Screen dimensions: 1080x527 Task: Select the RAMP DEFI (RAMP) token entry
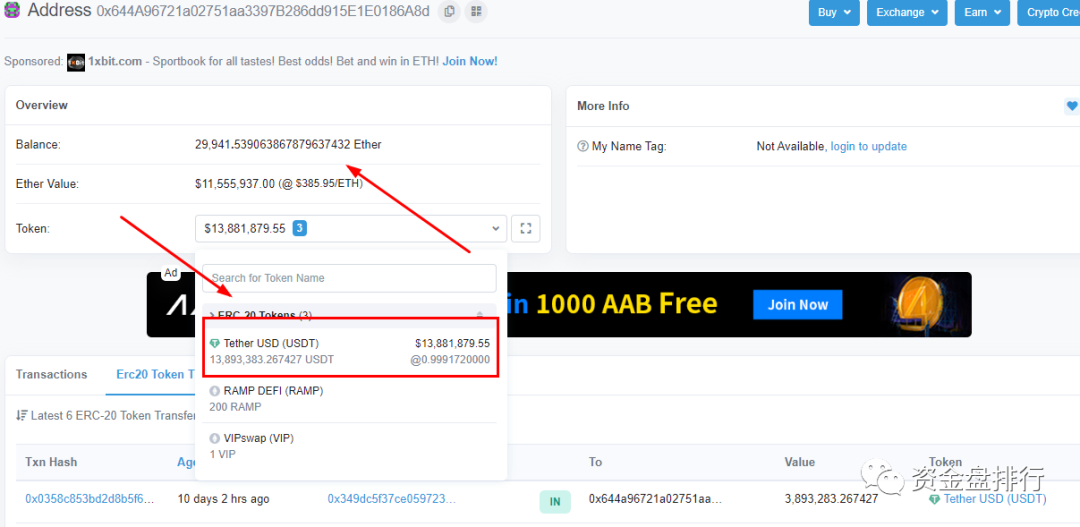point(349,399)
